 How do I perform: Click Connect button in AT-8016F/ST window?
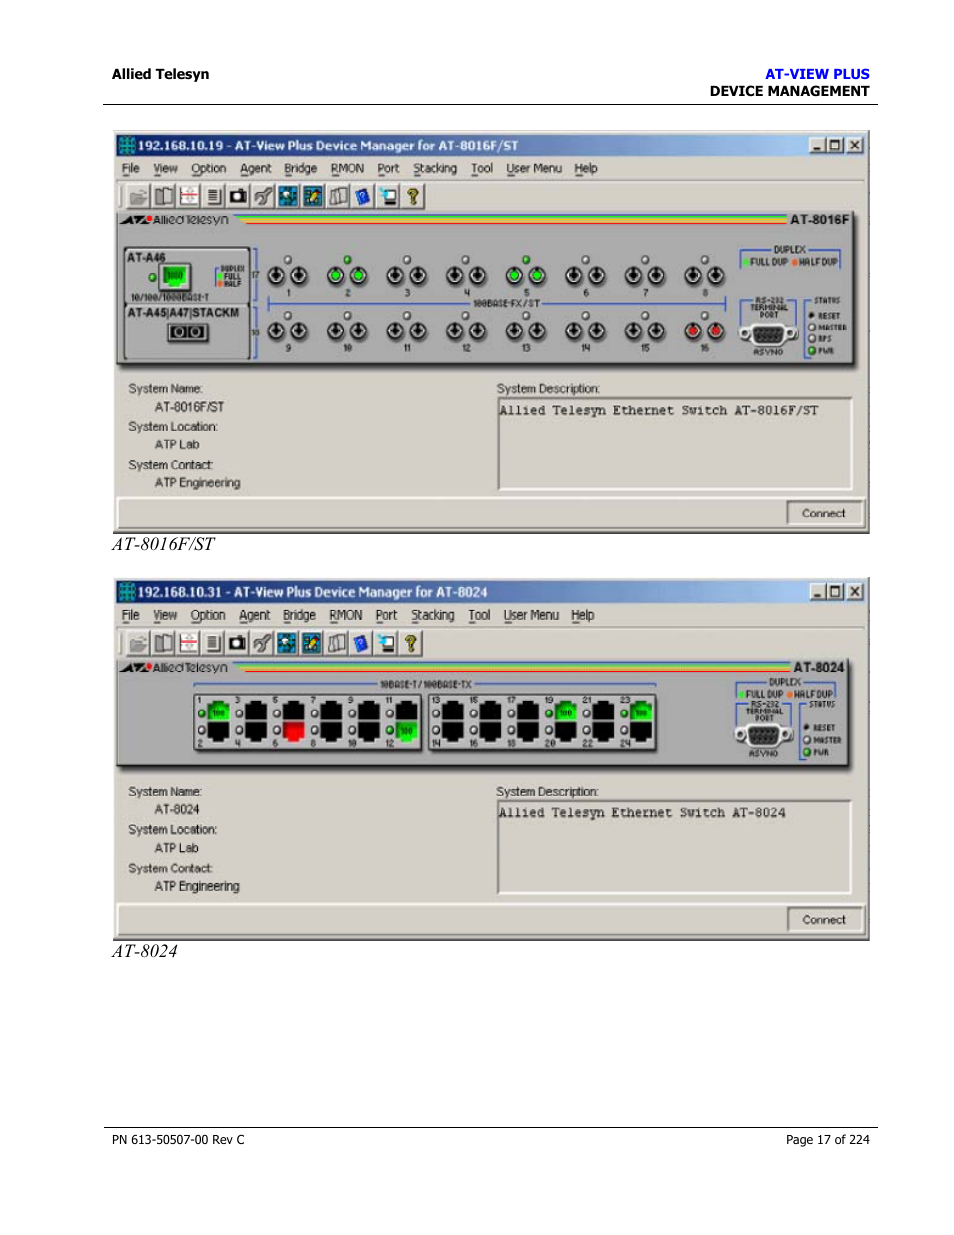click(x=823, y=513)
